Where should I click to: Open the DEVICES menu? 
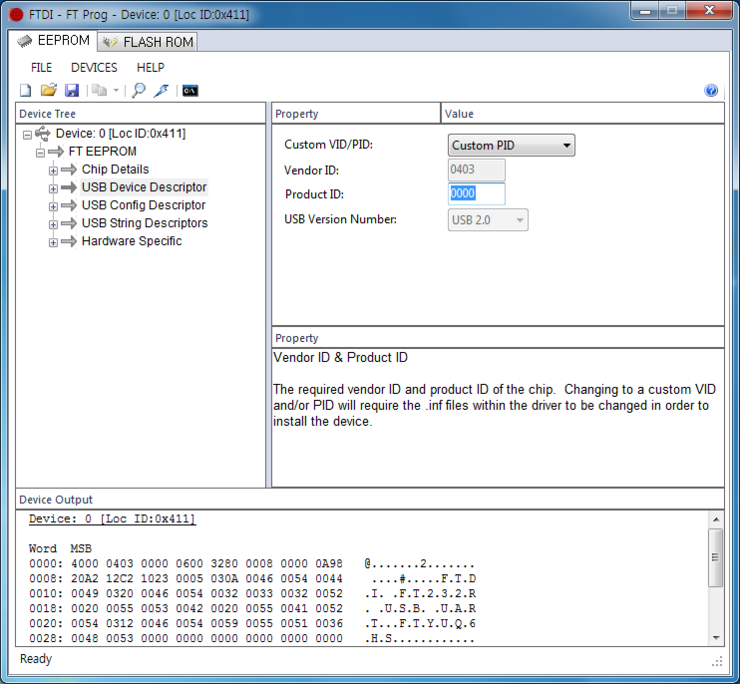[x=94, y=68]
